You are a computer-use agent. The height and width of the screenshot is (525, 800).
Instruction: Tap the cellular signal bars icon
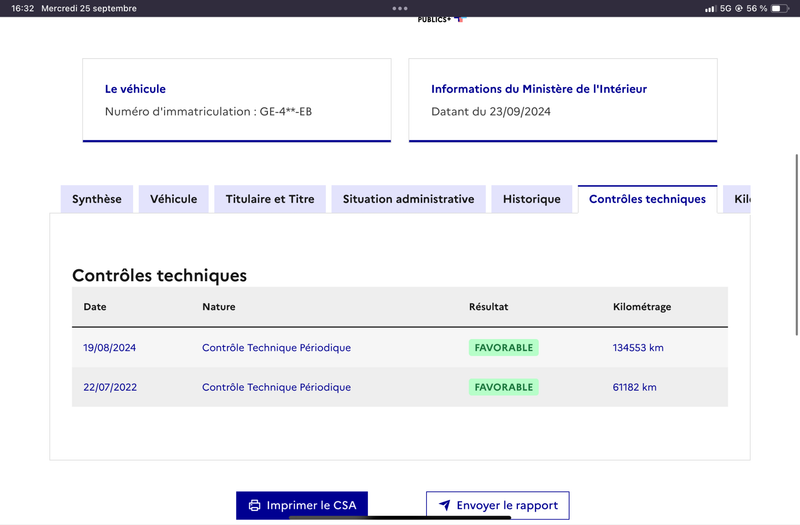coord(710,8)
